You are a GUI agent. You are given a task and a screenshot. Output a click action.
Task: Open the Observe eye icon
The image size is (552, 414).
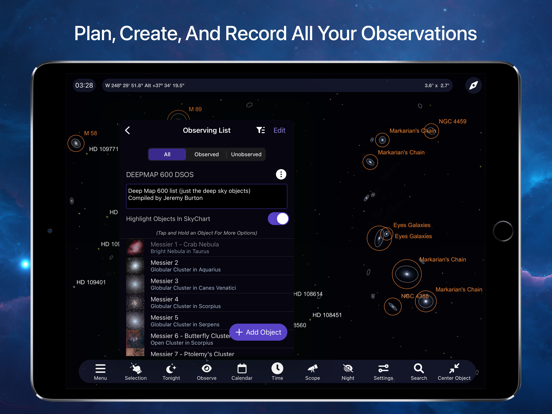(x=207, y=372)
